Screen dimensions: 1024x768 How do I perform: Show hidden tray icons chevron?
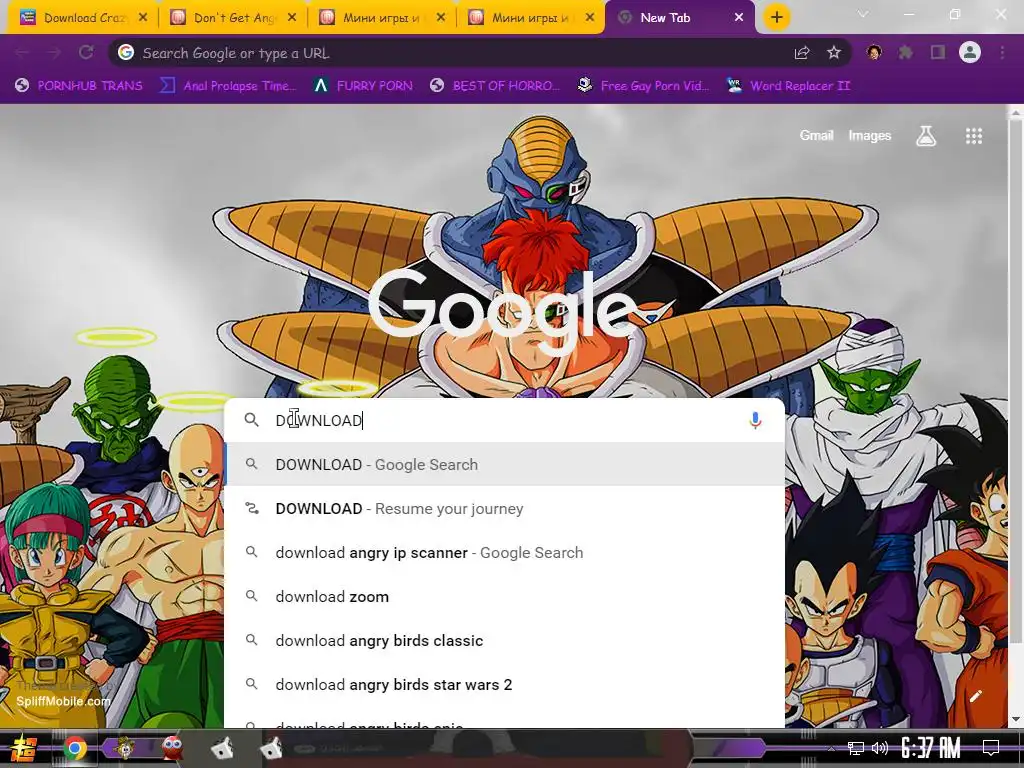[831, 748]
